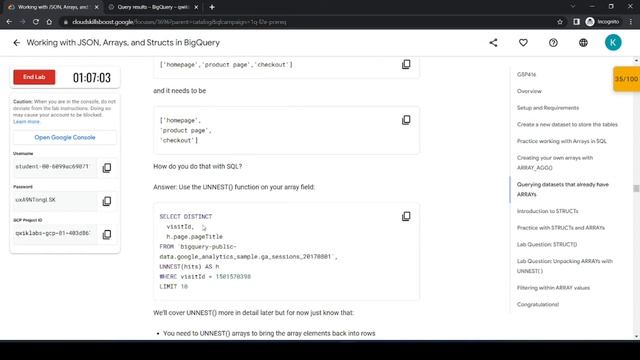Click the 'LIMIT 10' code line

[173, 287]
